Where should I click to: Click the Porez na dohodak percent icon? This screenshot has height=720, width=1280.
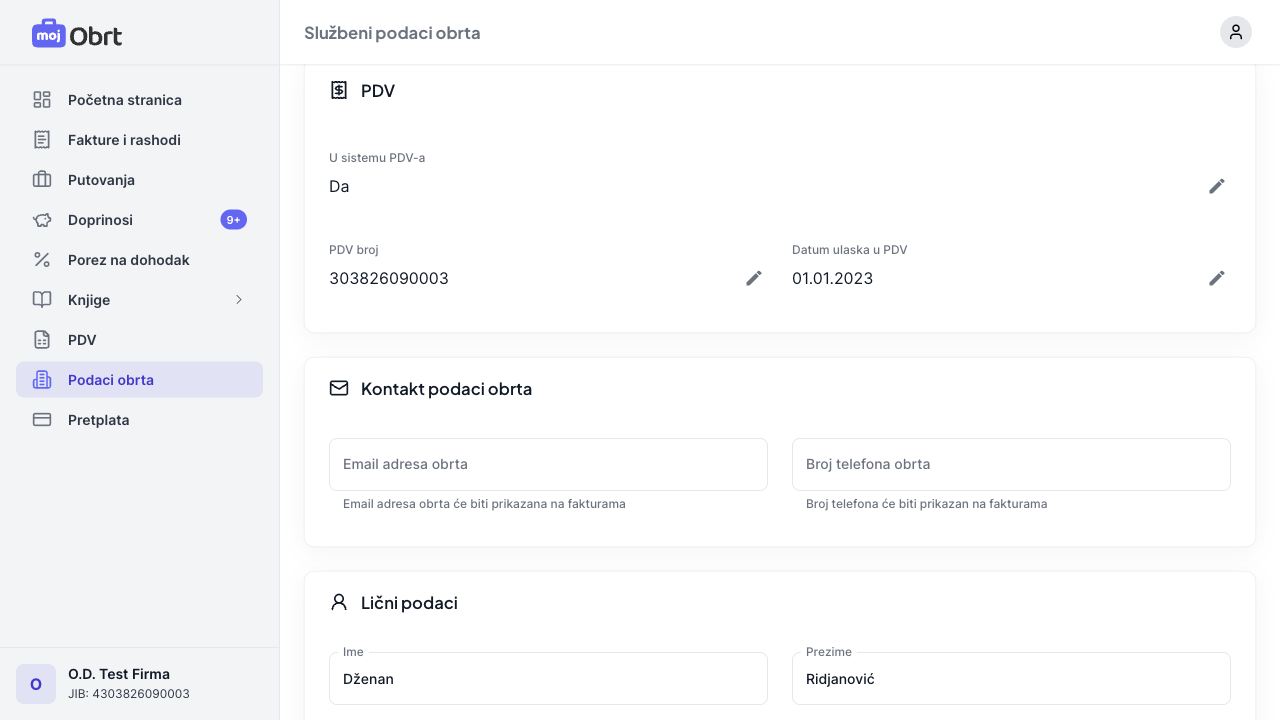[42, 260]
